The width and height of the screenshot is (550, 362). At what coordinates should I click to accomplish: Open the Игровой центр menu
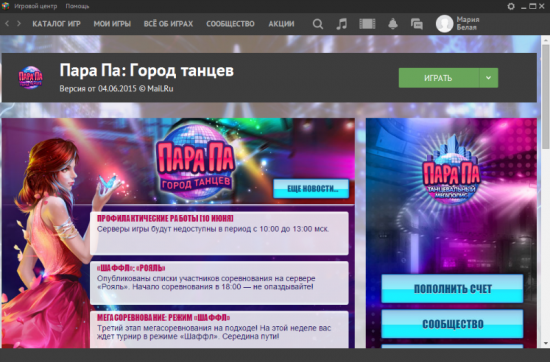pos(36,6)
